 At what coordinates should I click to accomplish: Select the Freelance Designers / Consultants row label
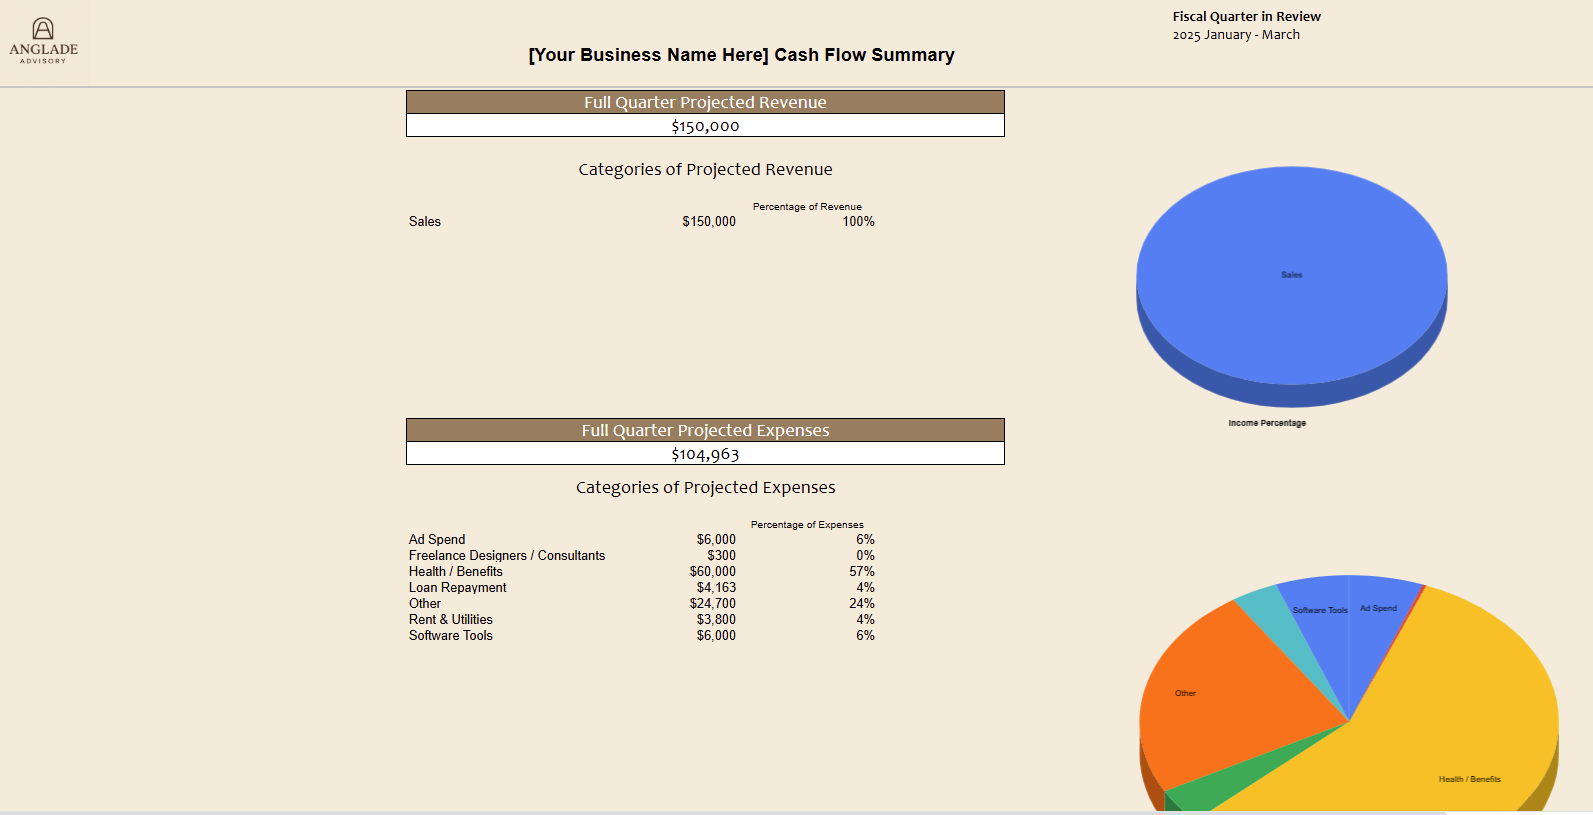click(507, 556)
